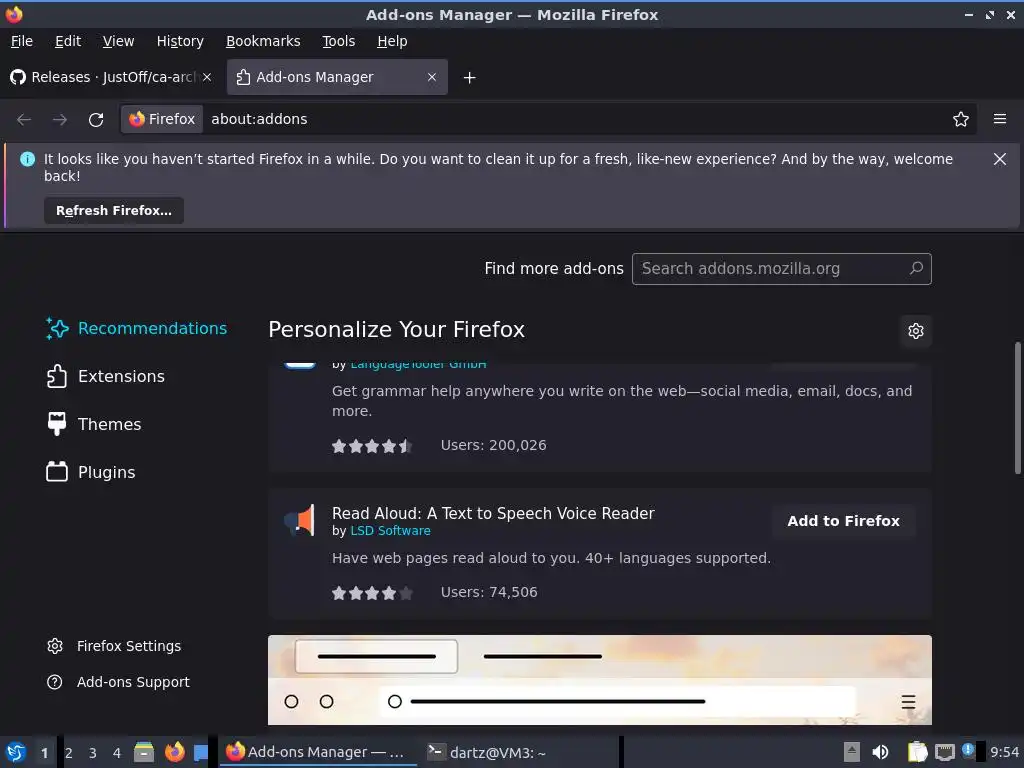The width and height of the screenshot is (1024, 768).
Task: Click the Extensions puzzle piece icon
Action: 57,376
